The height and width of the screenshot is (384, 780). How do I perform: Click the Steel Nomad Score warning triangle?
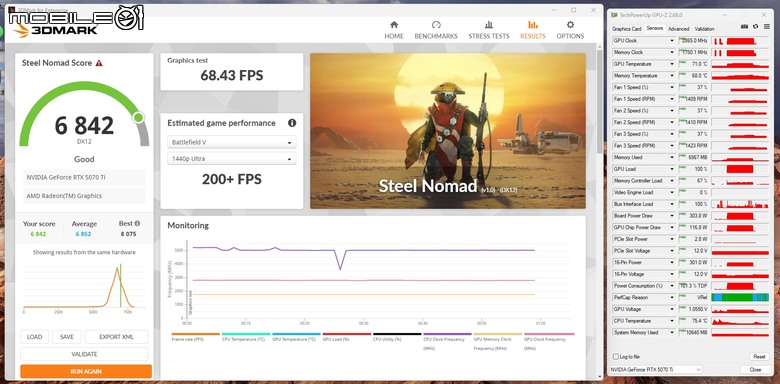[99, 63]
